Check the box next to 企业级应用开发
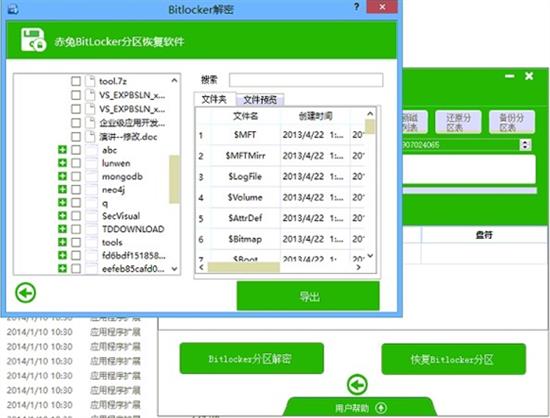 [x=76, y=123]
